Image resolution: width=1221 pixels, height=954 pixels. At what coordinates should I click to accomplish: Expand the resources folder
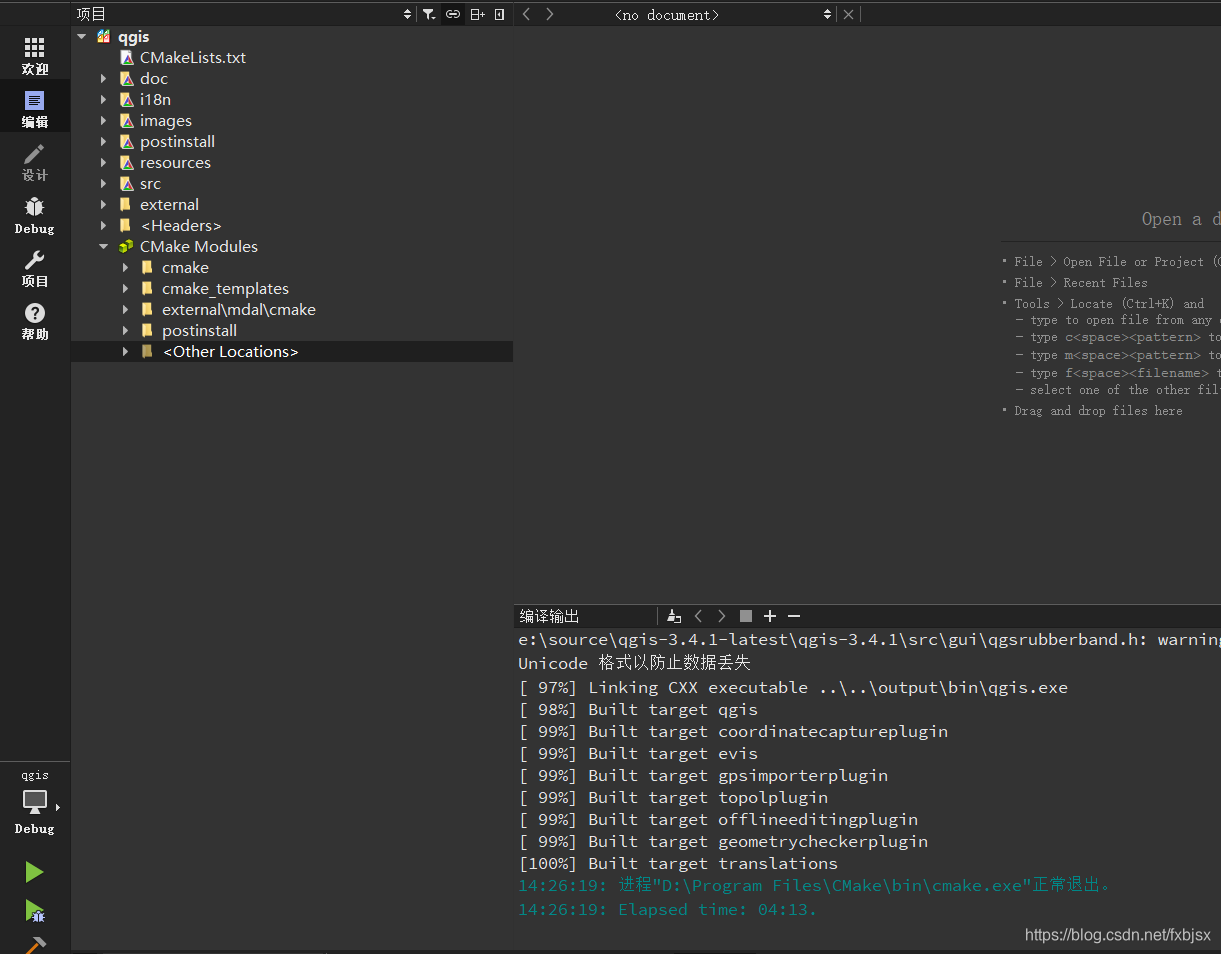103,162
